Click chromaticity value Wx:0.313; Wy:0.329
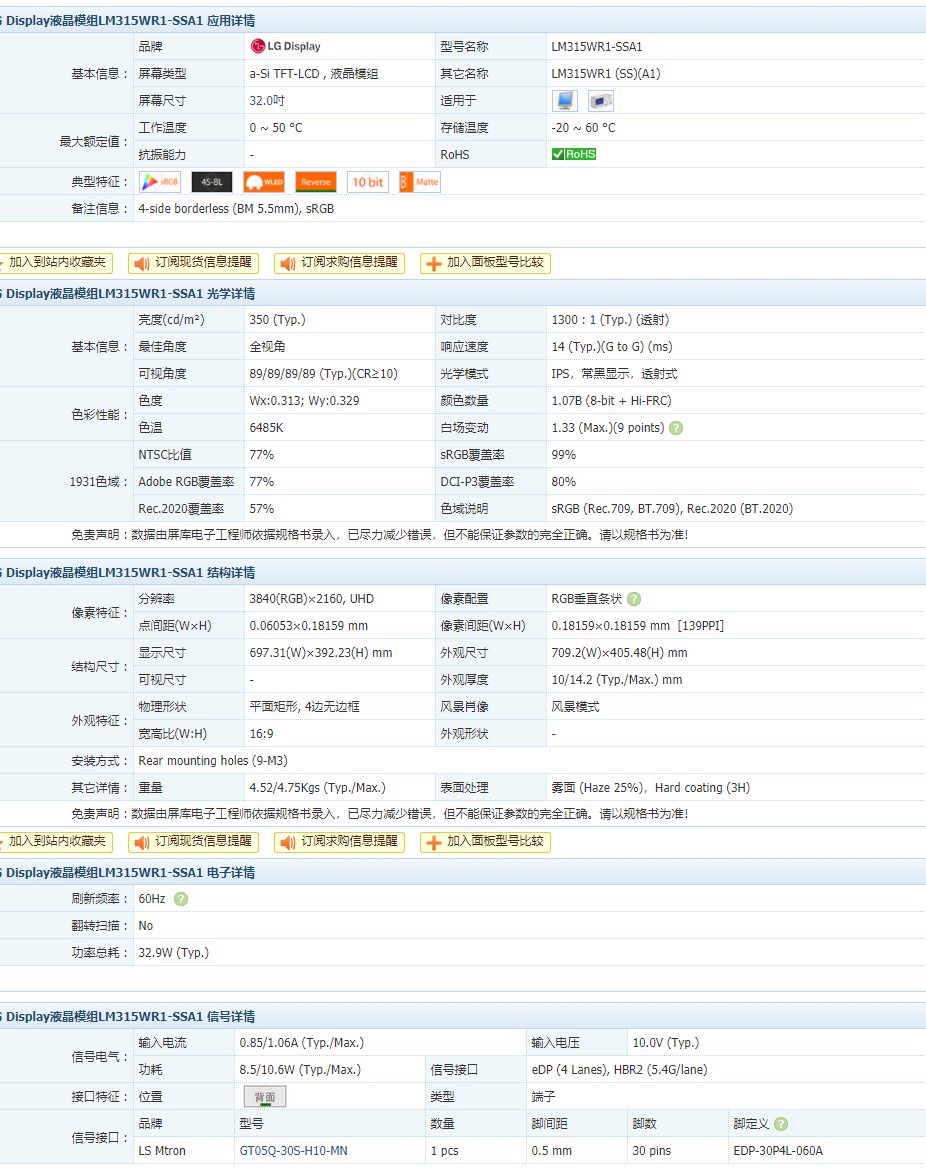The width and height of the screenshot is (926, 1169). tap(304, 400)
